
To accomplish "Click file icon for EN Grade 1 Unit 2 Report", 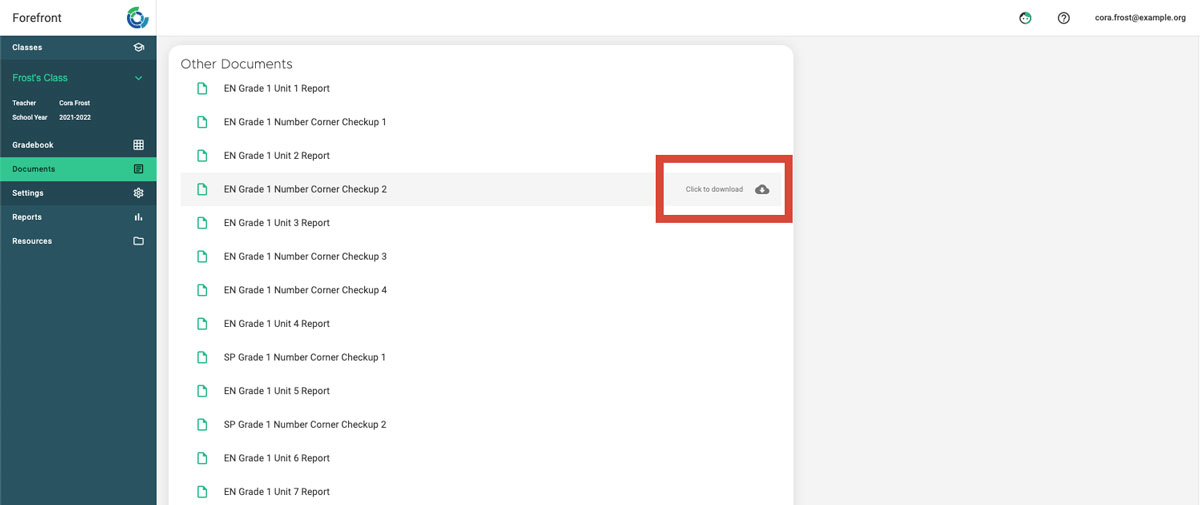I will click(203, 155).
